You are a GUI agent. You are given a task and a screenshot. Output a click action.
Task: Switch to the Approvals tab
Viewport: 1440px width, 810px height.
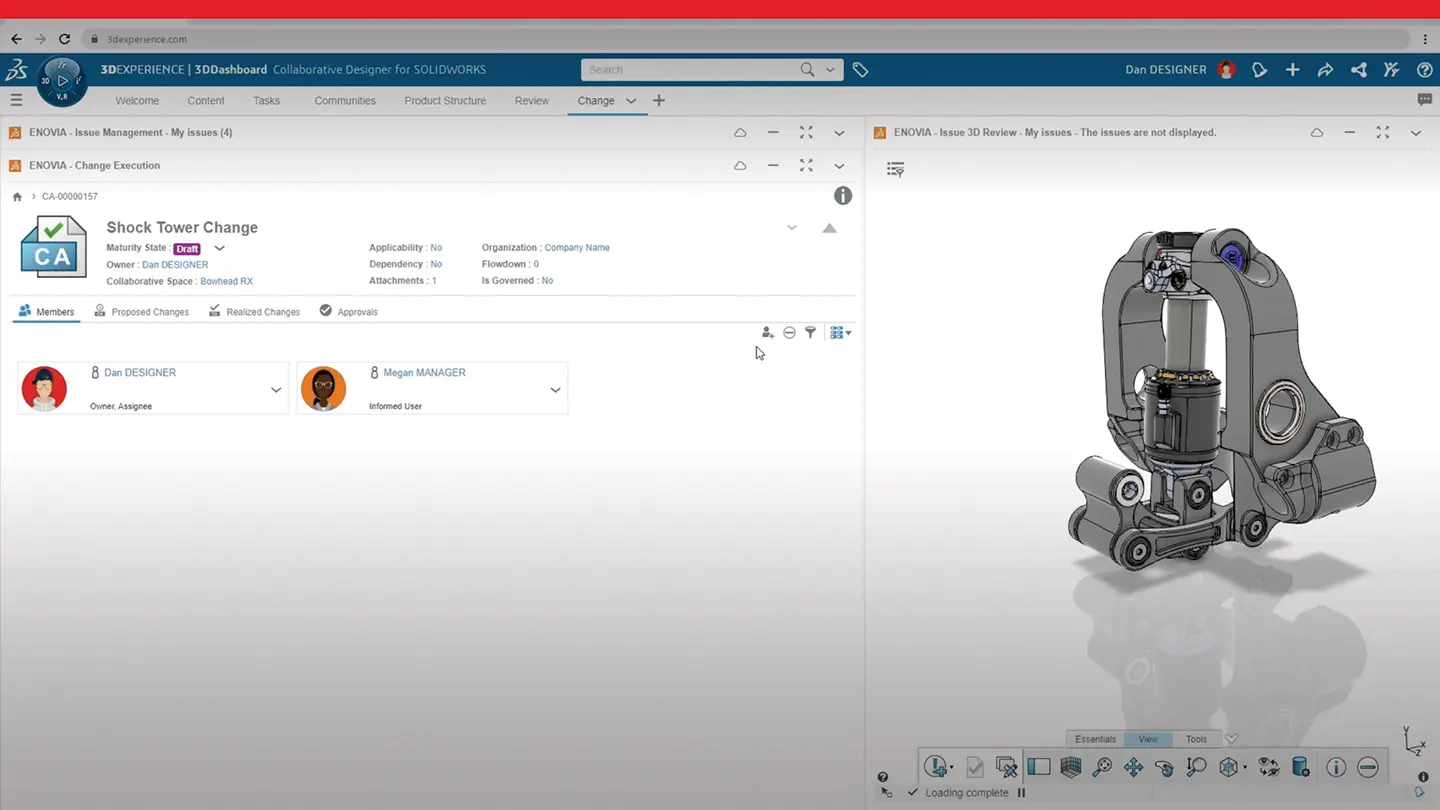coord(357,311)
